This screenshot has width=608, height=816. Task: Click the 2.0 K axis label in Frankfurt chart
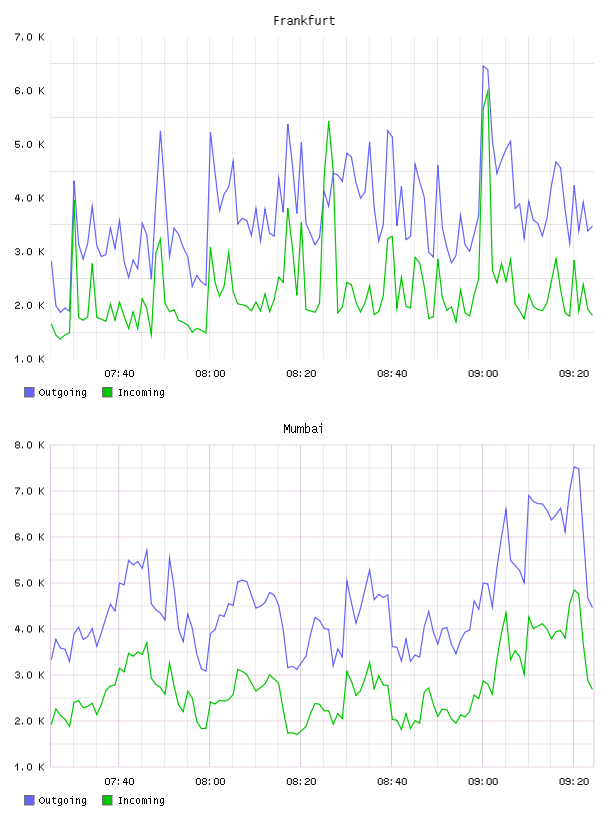(29, 305)
